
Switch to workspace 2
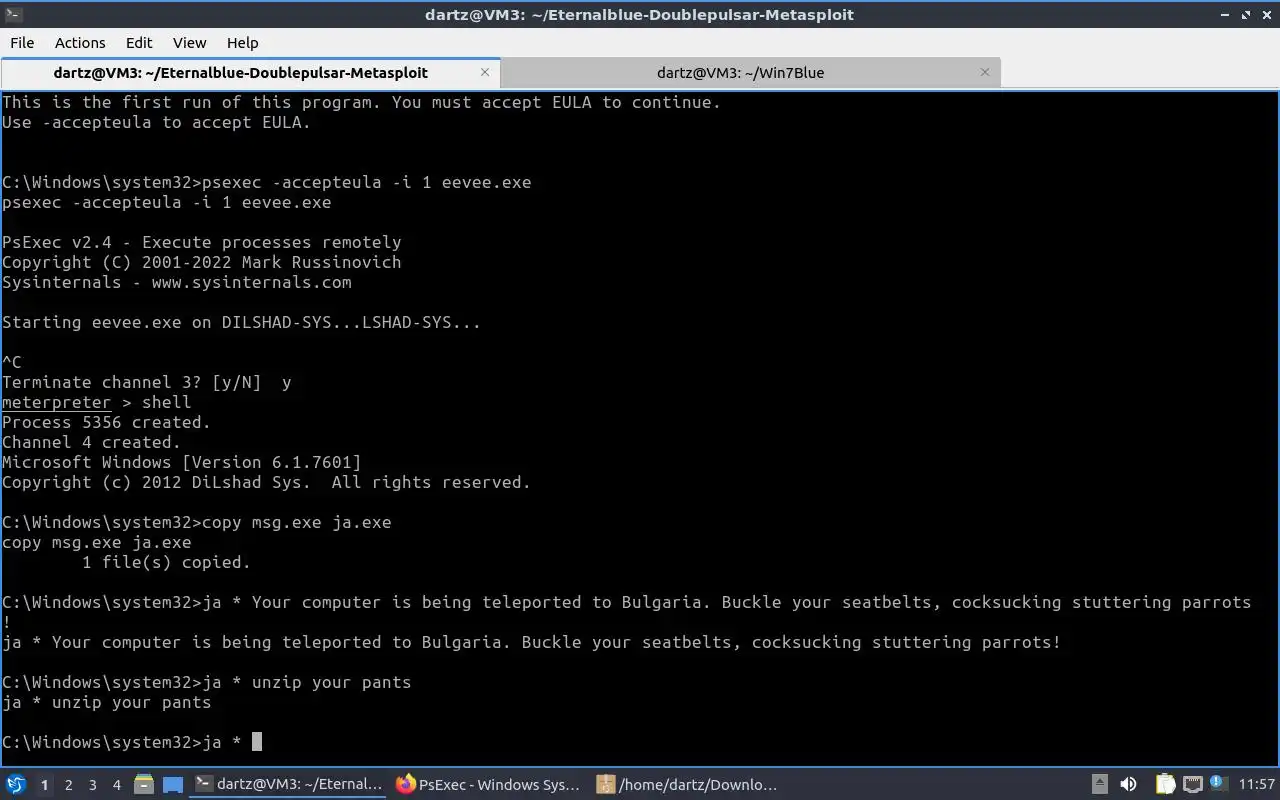click(68, 785)
